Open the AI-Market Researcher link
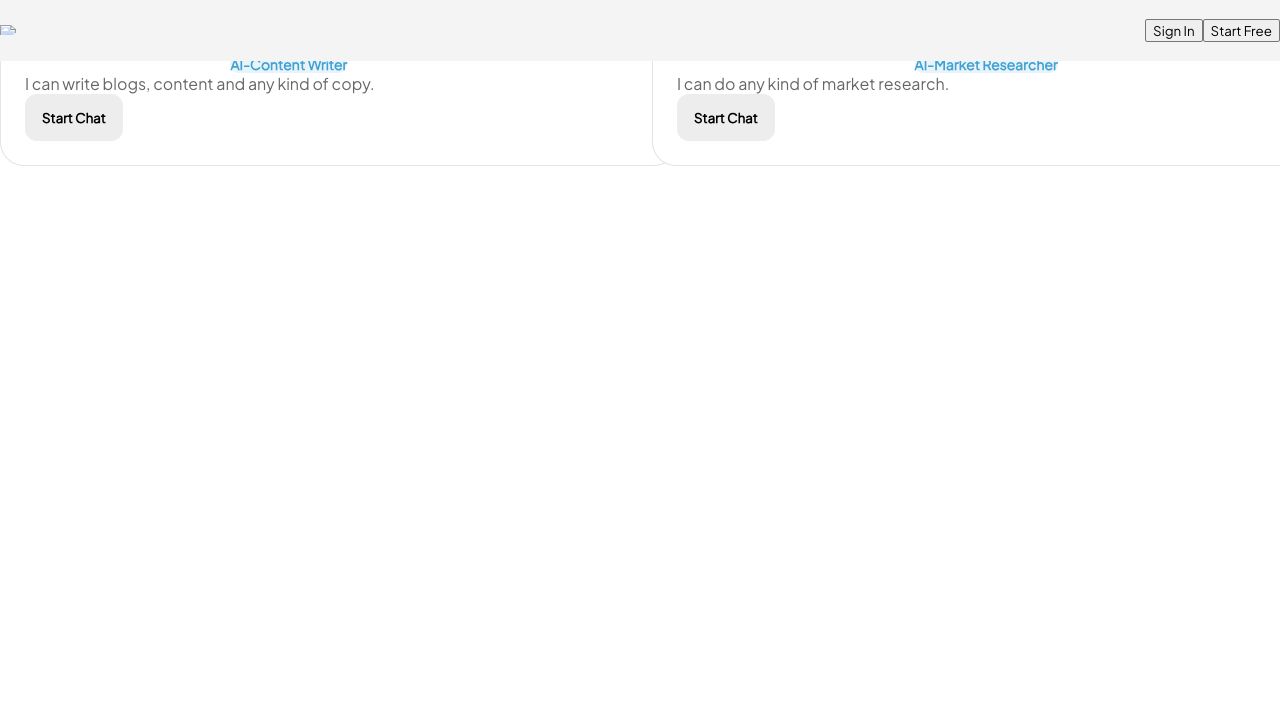 tap(985, 66)
